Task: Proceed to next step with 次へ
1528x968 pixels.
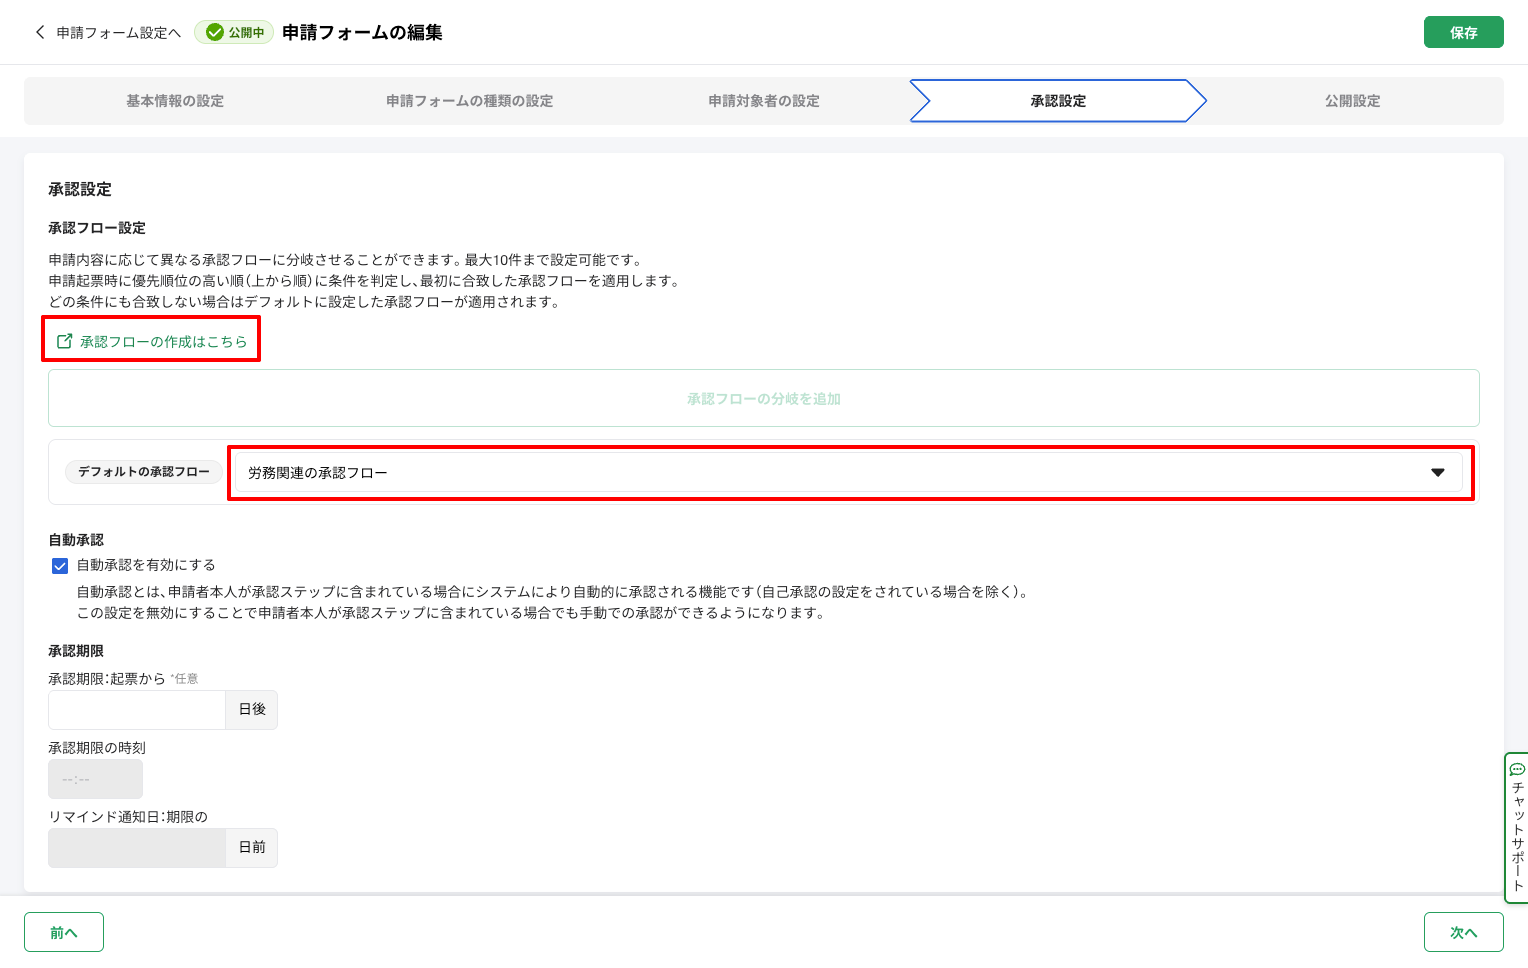Action: [1464, 932]
